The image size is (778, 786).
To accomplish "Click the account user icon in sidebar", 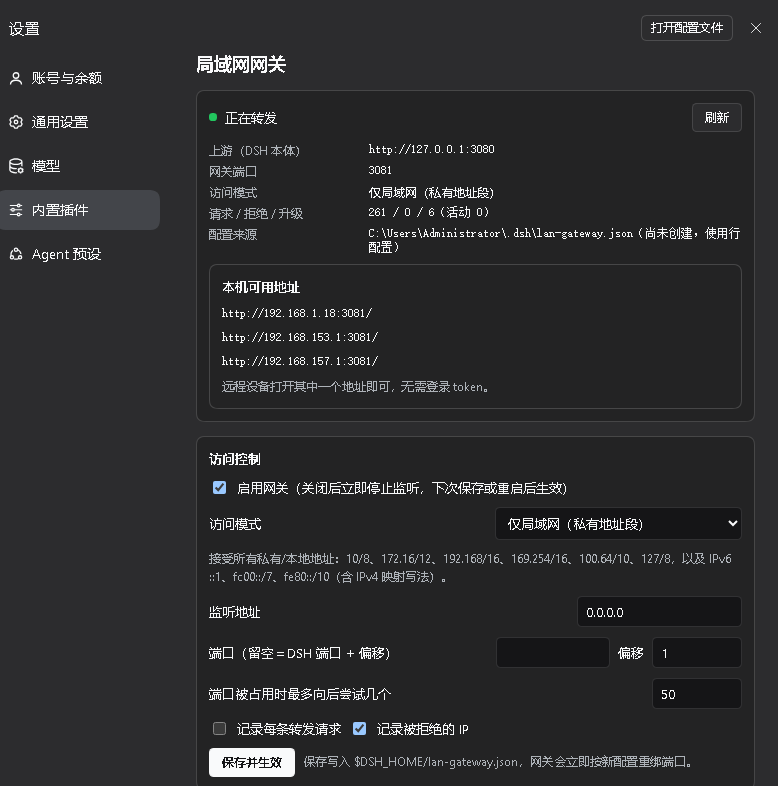I will [x=16, y=78].
